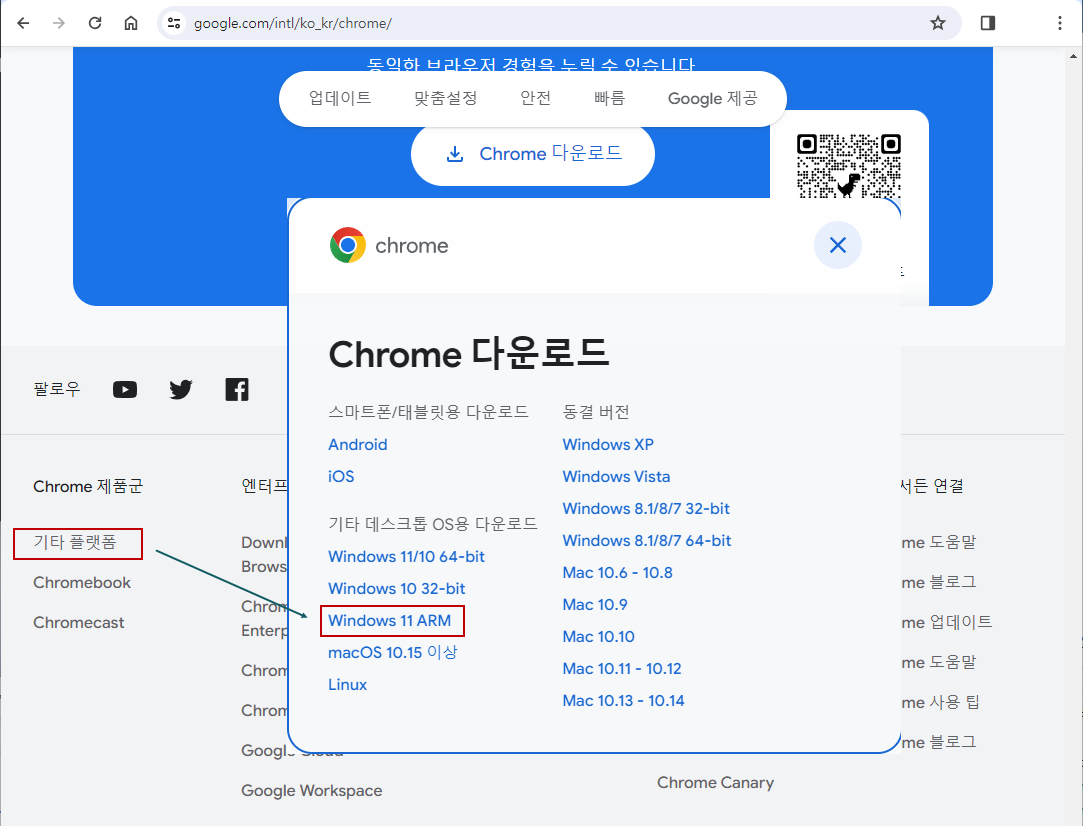Open the Chromecast footer link
The height and width of the screenshot is (826, 1083).
[x=79, y=622]
